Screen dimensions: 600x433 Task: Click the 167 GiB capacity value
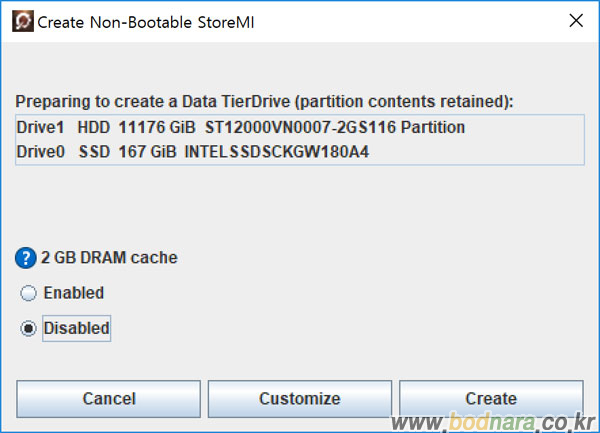tap(147, 152)
